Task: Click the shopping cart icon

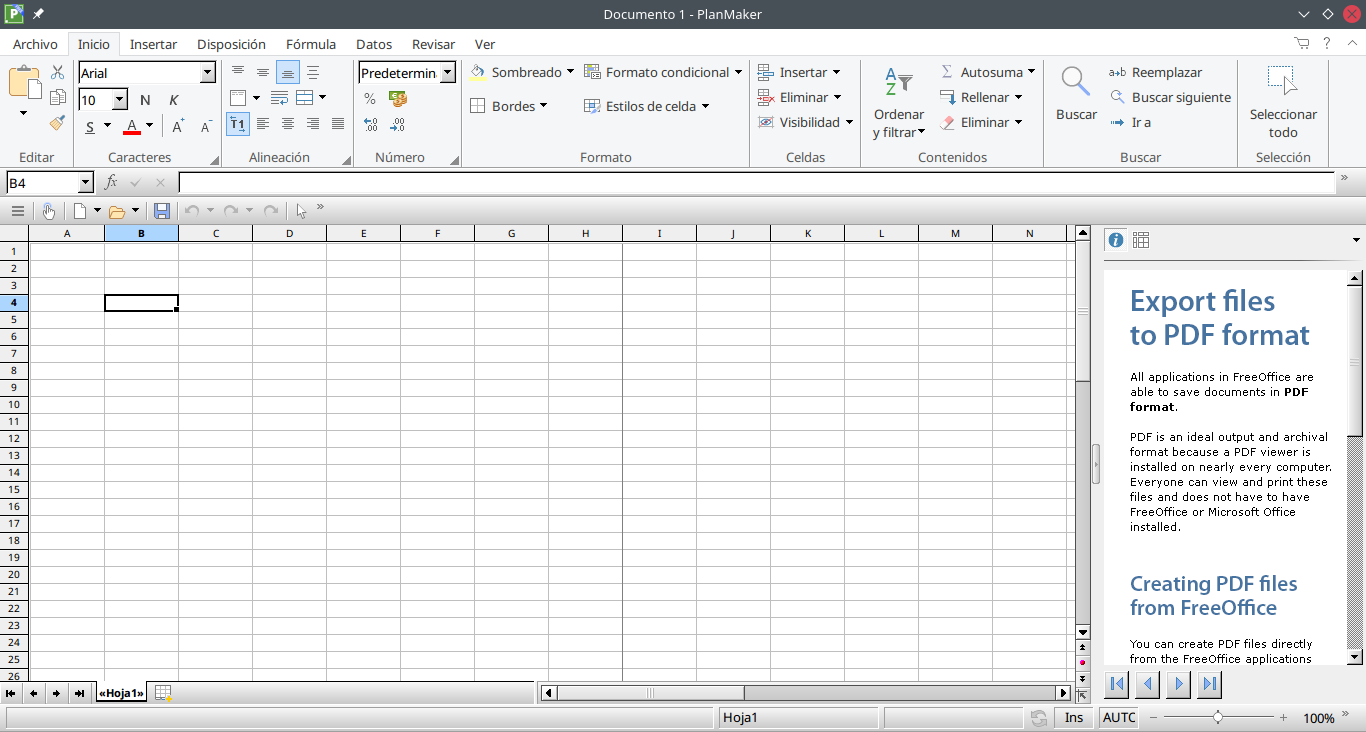Action: pos(1301,43)
